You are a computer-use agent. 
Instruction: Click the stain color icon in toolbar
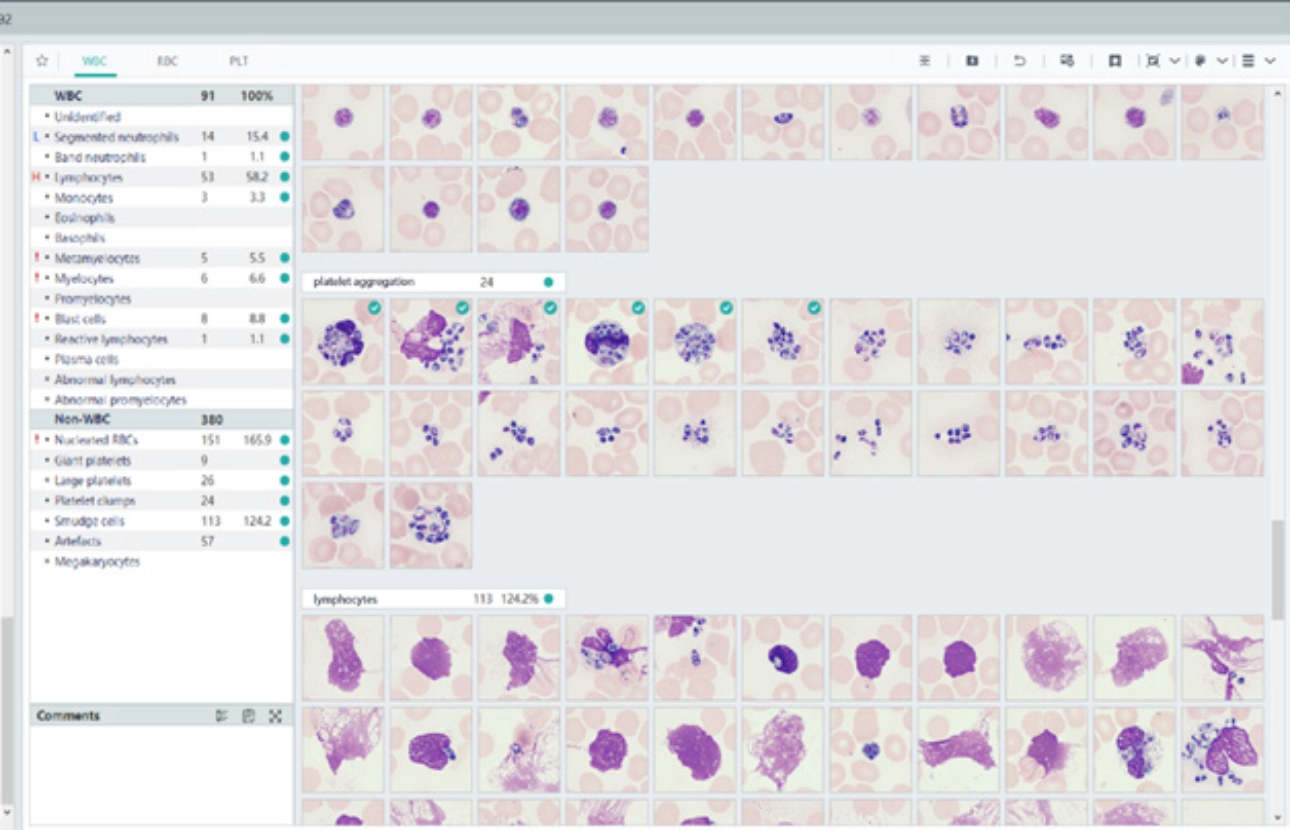tap(1200, 61)
